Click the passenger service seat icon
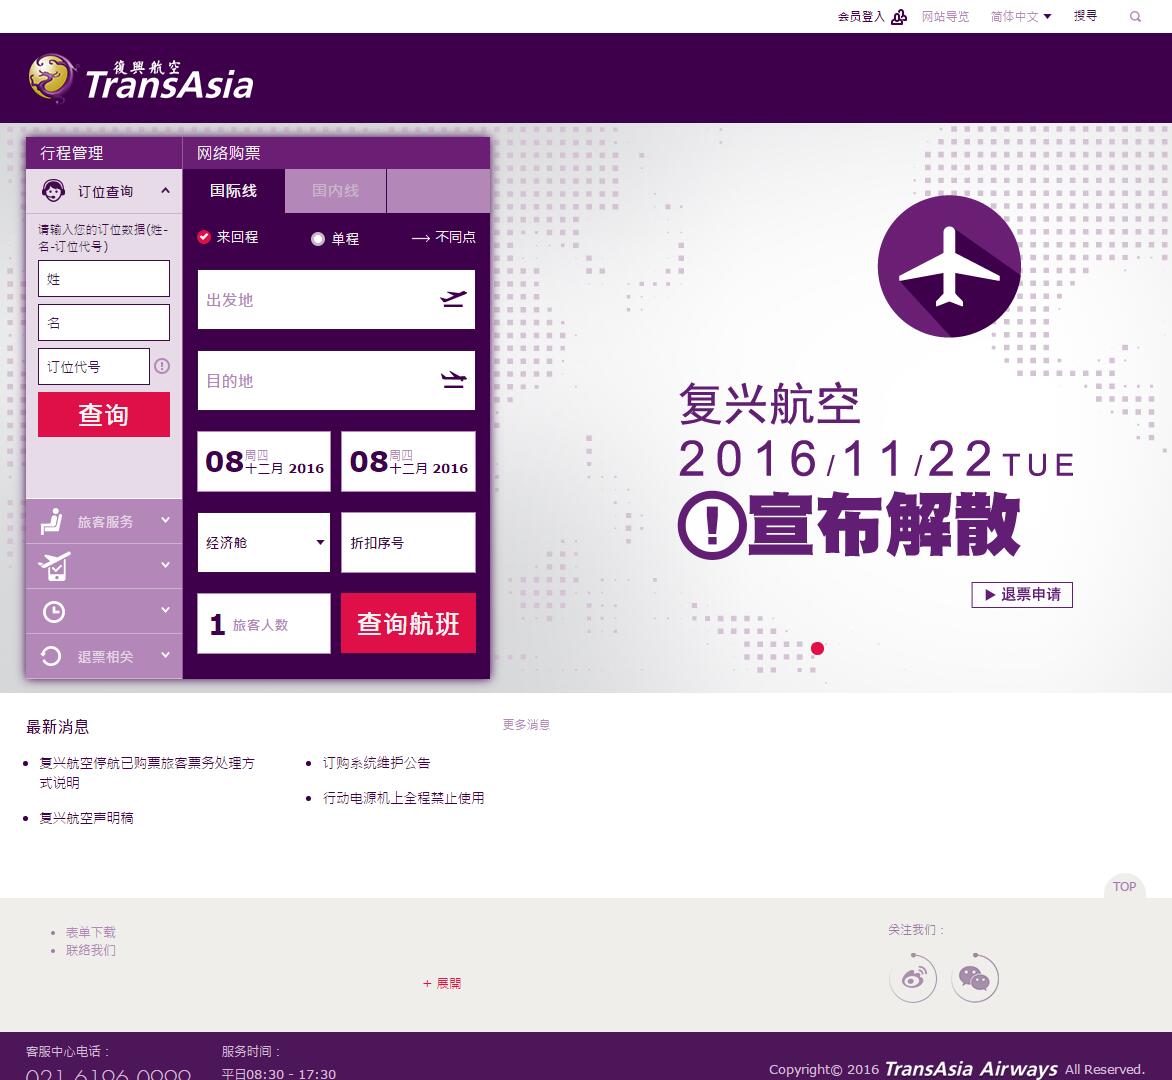Image resolution: width=1172 pixels, height=1080 pixels. tap(52, 522)
